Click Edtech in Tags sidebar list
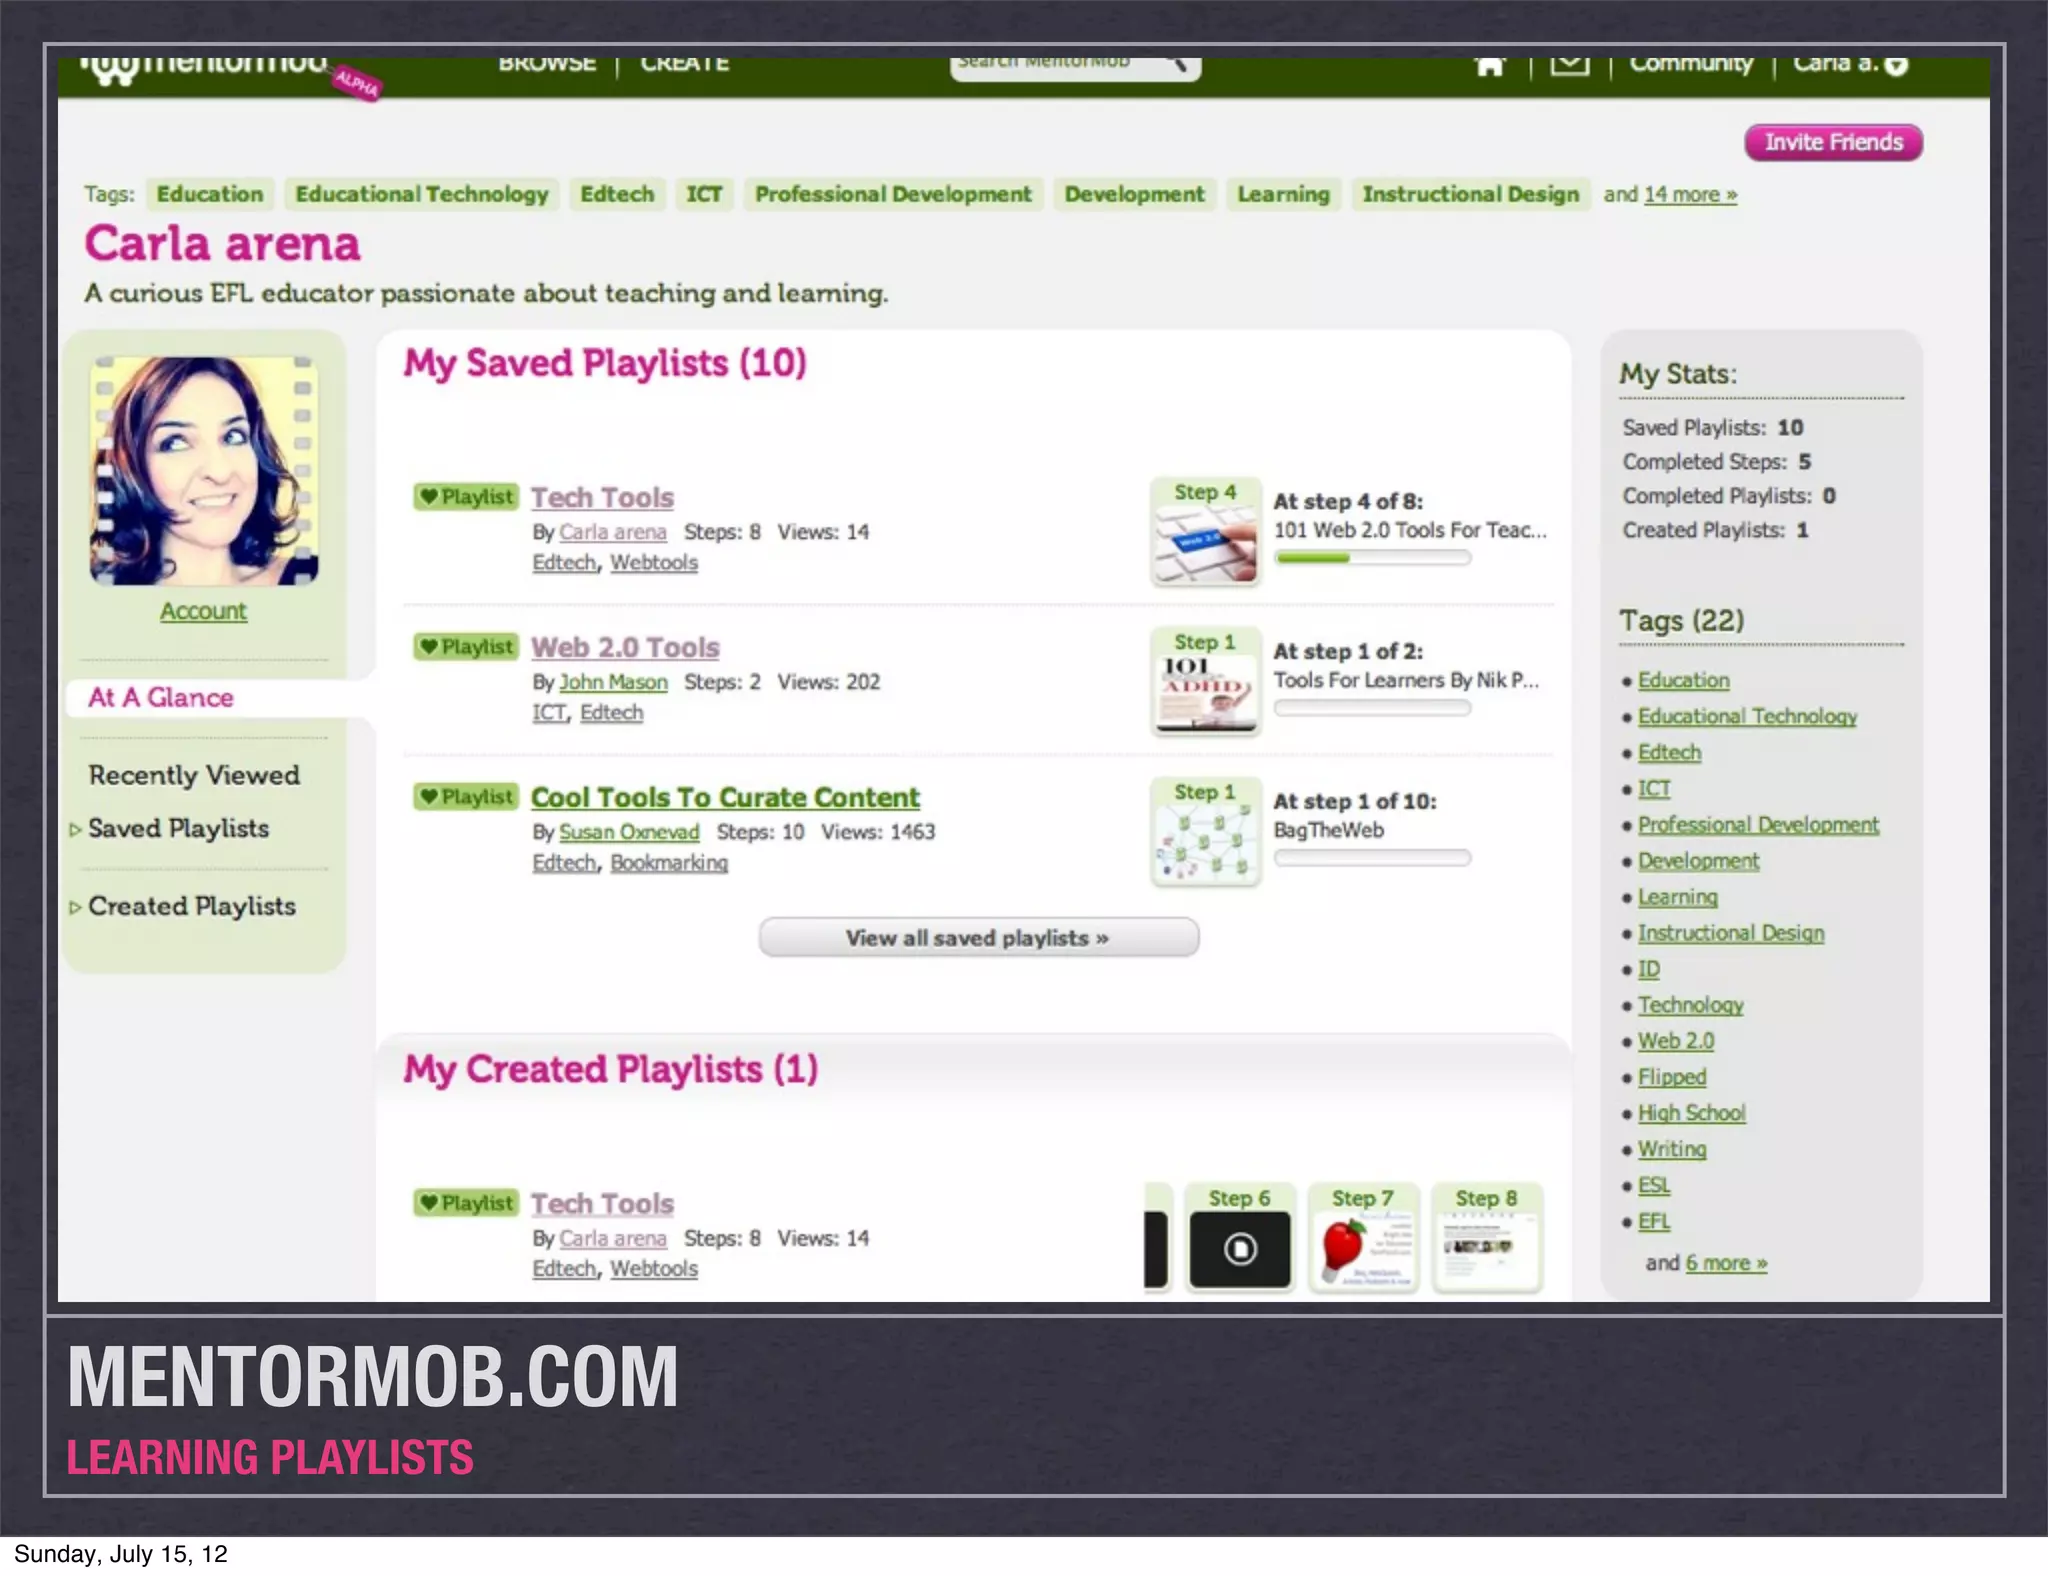The height and width of the screenshot is (1576, 2048). (1669, 752)
